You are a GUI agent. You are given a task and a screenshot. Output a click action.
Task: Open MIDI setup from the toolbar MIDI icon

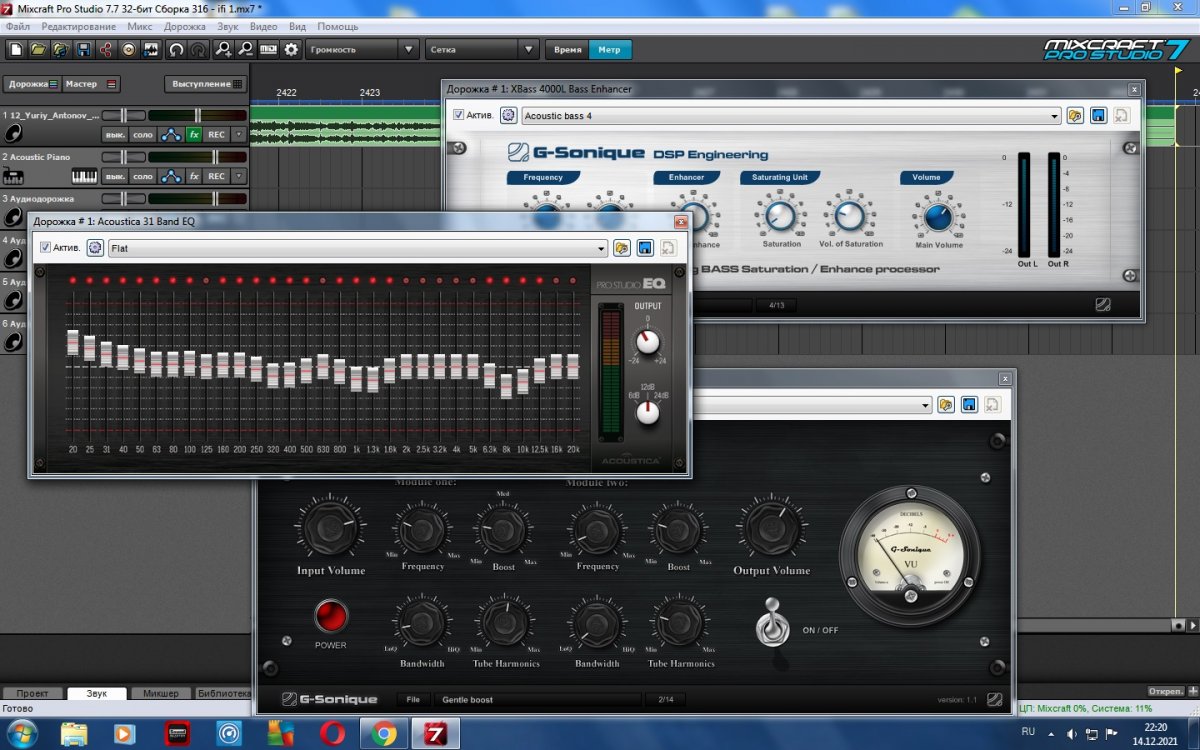(268, 49)
